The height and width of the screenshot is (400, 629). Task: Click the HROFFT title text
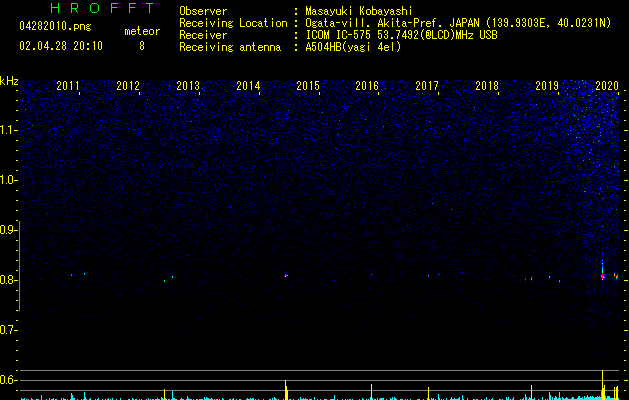click(103, 8)
